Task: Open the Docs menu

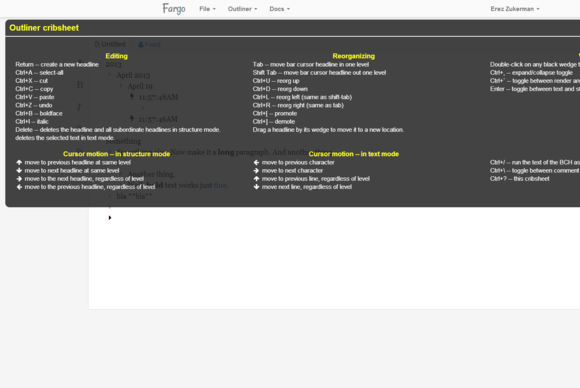Action: pyautogui.click(x=279, y=9)
